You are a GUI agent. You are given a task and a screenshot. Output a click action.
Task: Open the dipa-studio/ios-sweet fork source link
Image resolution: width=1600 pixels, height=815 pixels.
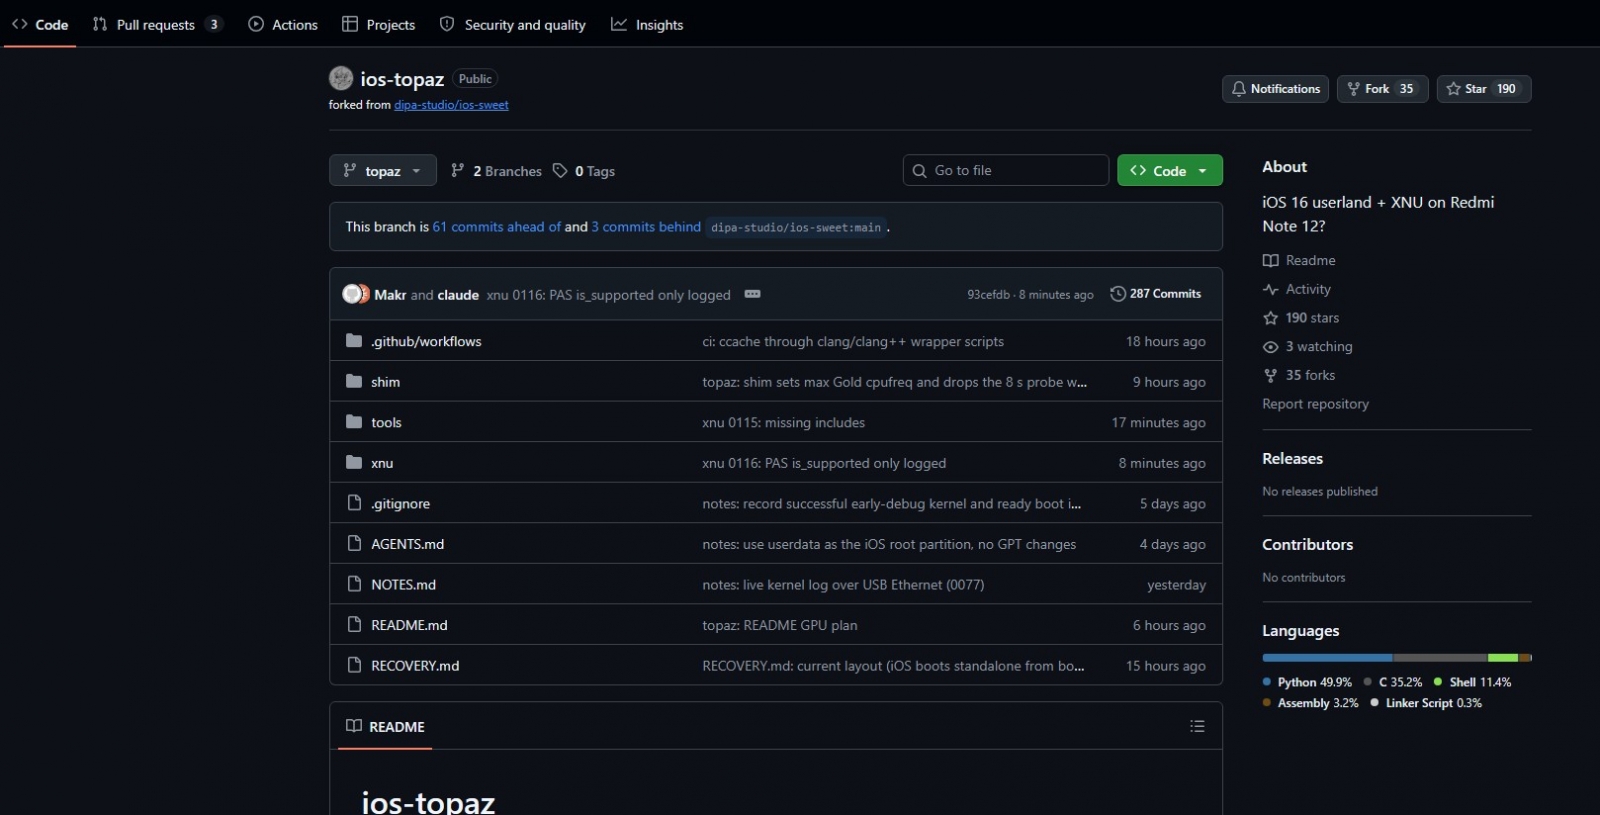coord(451,105)
